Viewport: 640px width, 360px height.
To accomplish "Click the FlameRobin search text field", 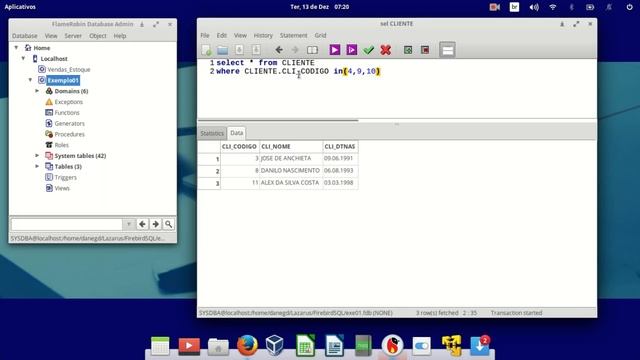I will pos(67,224).
